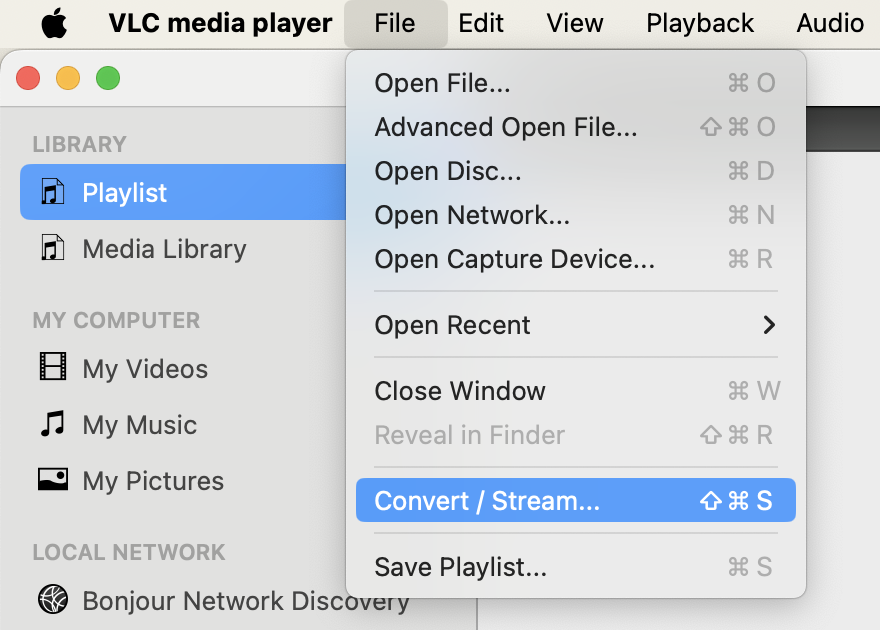Click the Media Library music note icon
Screen dimensions: 880x630
(53, 249)
